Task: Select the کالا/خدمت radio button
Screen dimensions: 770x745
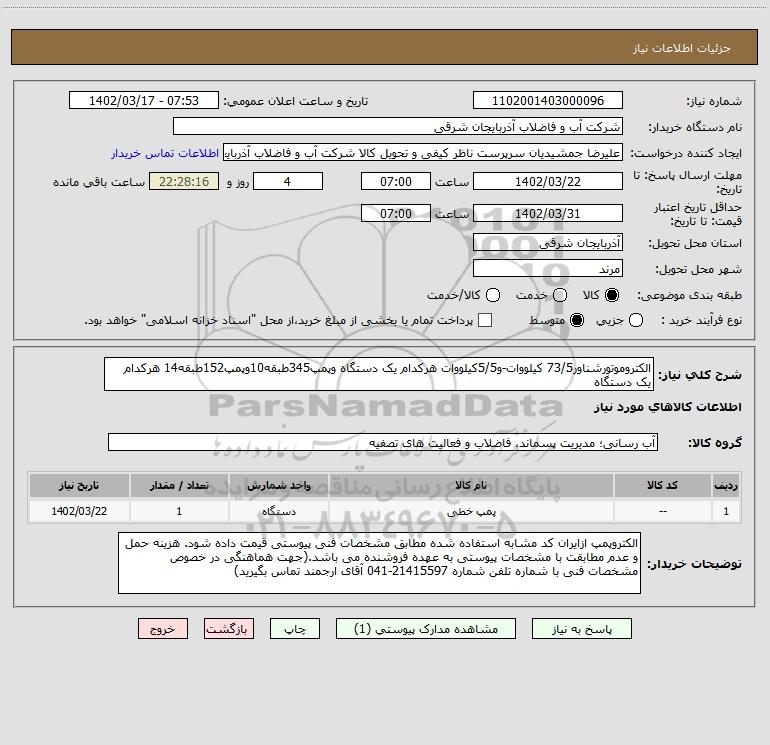Action: [x=493, y=295]
